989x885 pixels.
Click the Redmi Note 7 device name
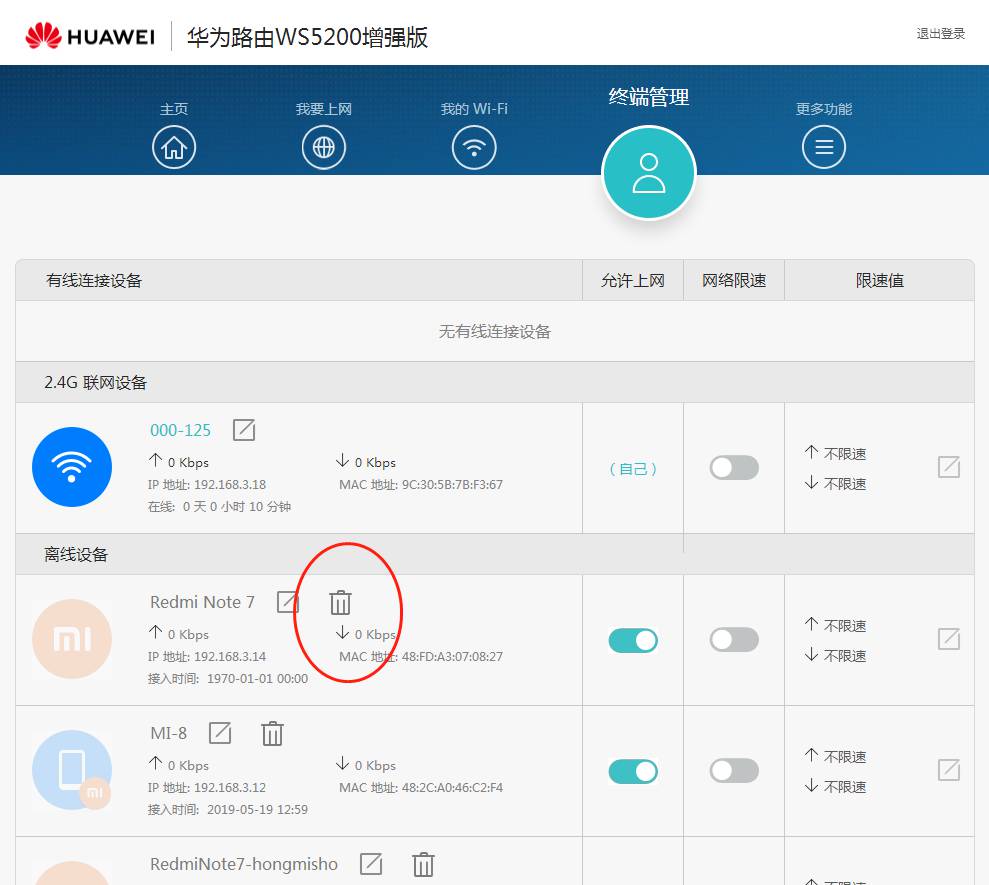pos(202,602)
